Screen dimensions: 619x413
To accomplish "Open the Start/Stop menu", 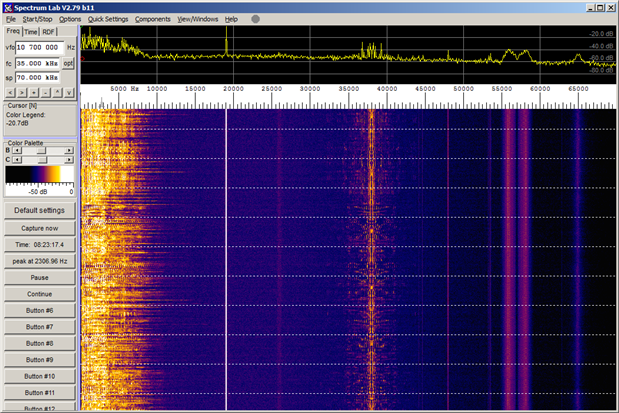I will 37,19.
